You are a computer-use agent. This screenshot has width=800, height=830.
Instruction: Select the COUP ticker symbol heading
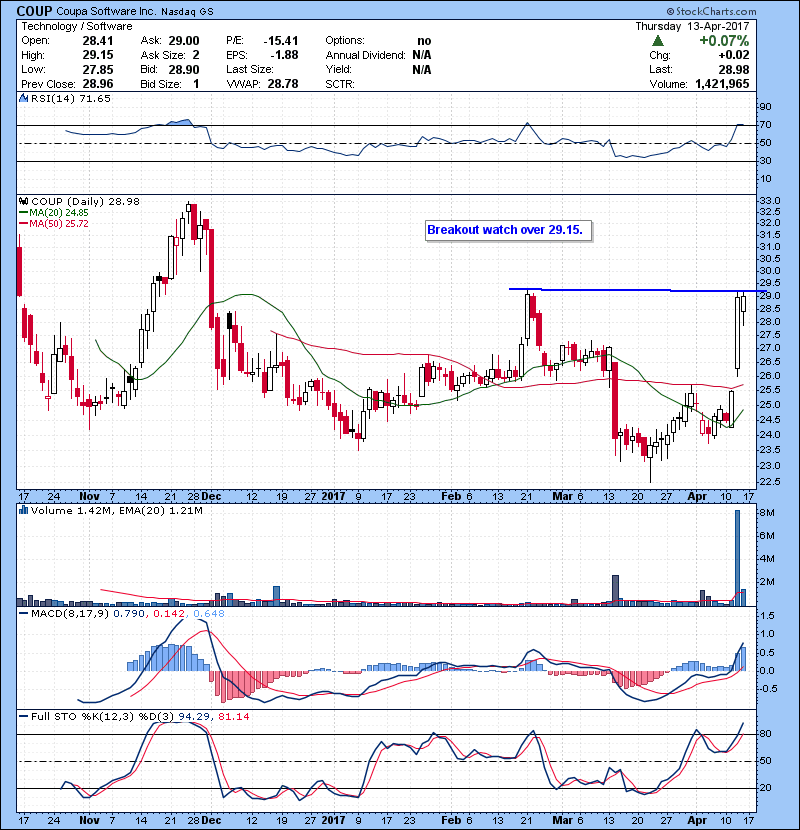[x=34, y=11]
